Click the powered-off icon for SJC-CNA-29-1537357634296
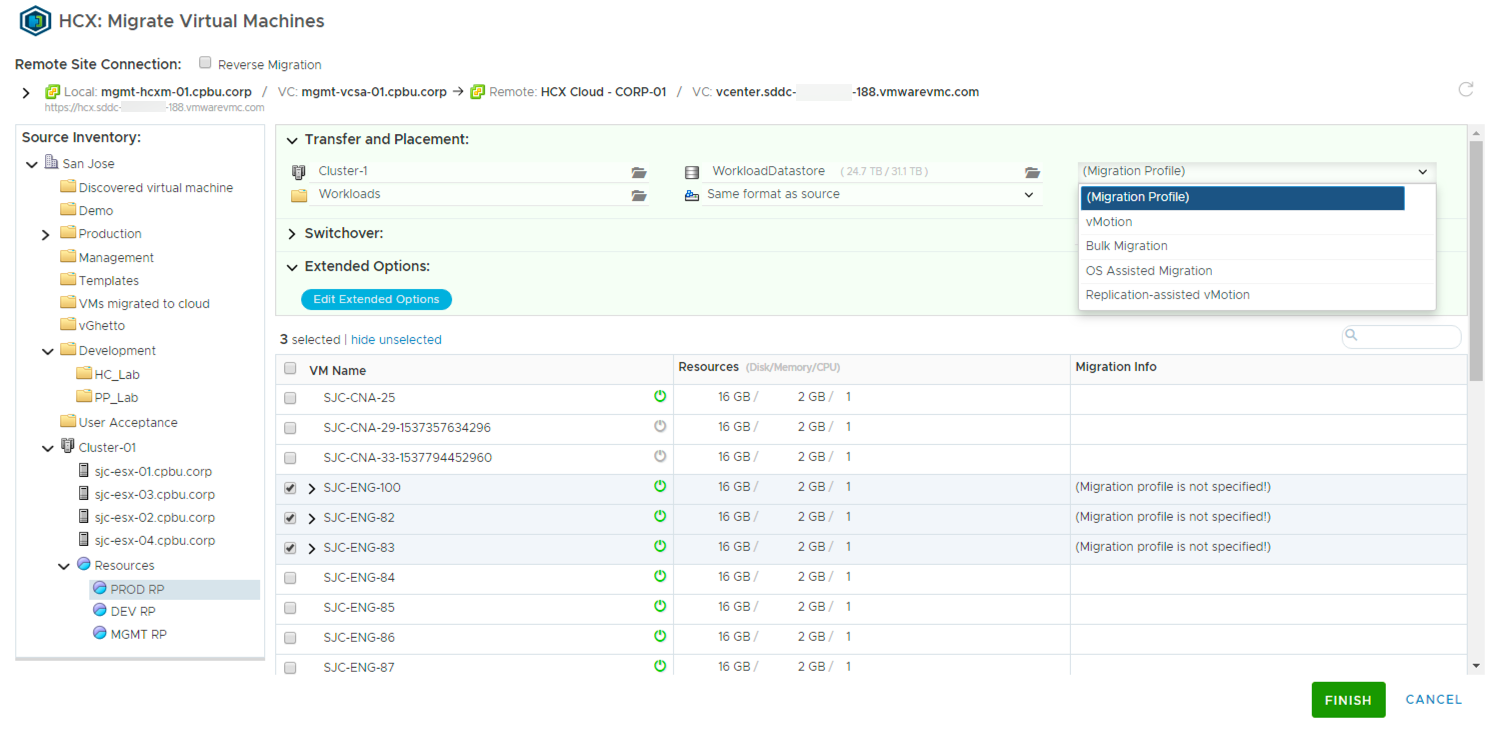This screenshot has height=730, width=1498. [x=660, y=427]
